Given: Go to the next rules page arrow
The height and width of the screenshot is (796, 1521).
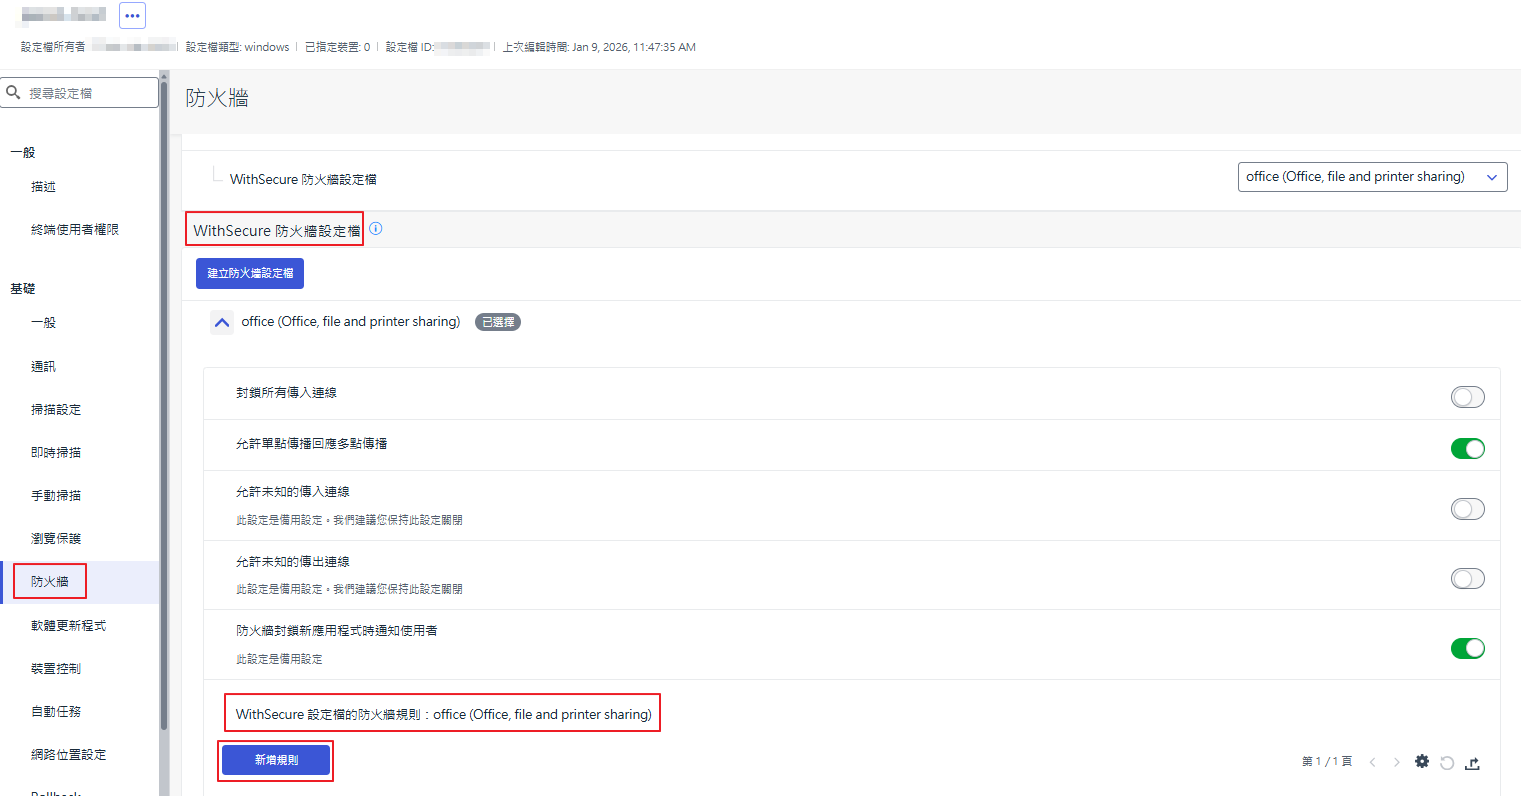Looking at the screenshot, I should pos(1397,762).
